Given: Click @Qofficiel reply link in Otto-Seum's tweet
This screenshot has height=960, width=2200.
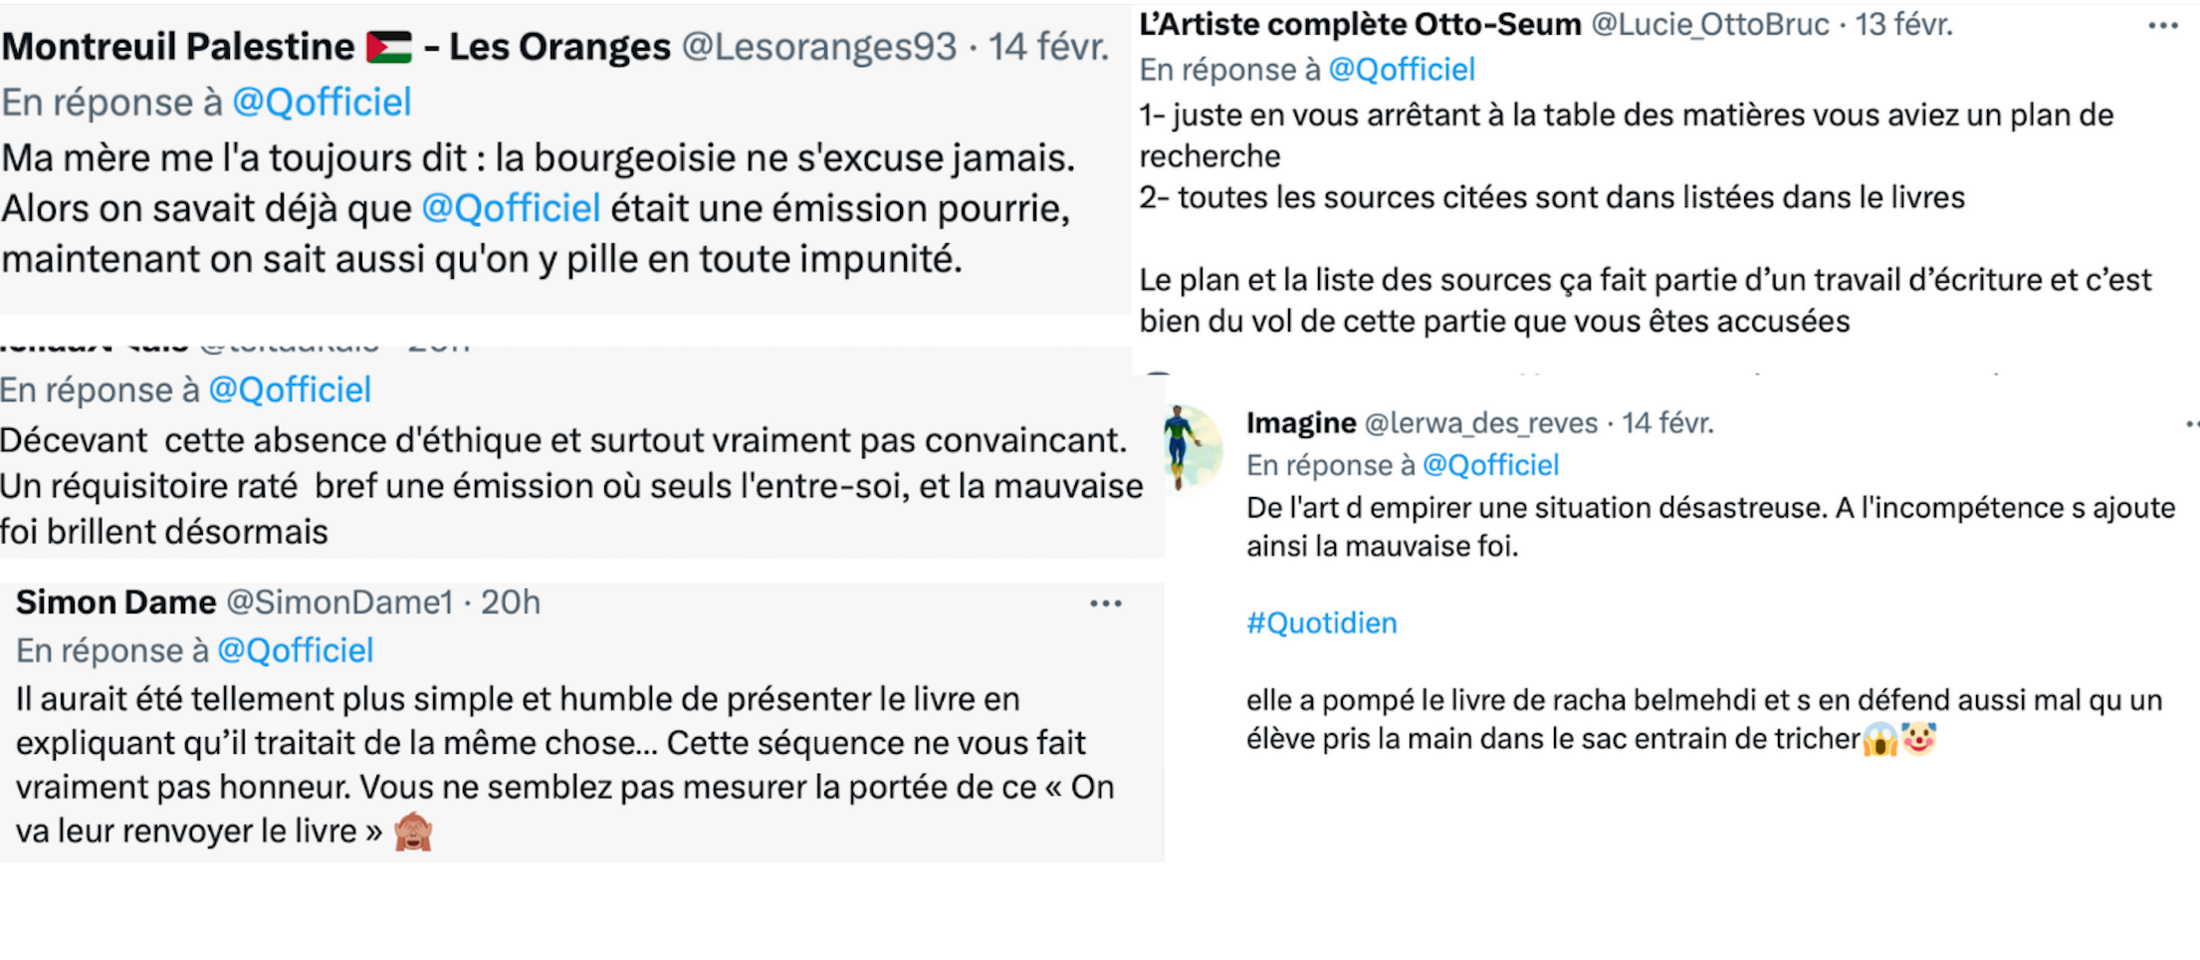Looking at the screenshot, I should [x=1402, y=69].
